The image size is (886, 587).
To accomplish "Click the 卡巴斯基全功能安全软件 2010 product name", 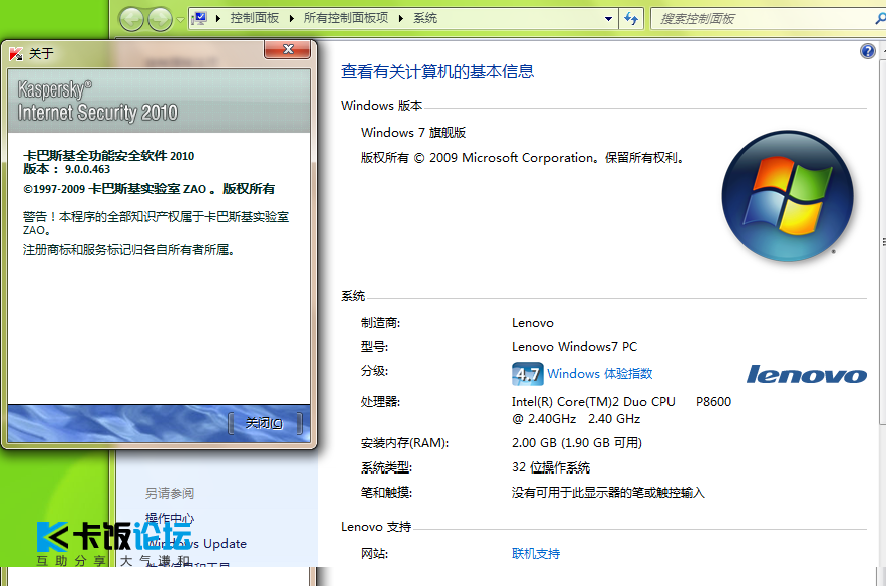I will pos(108,156).
